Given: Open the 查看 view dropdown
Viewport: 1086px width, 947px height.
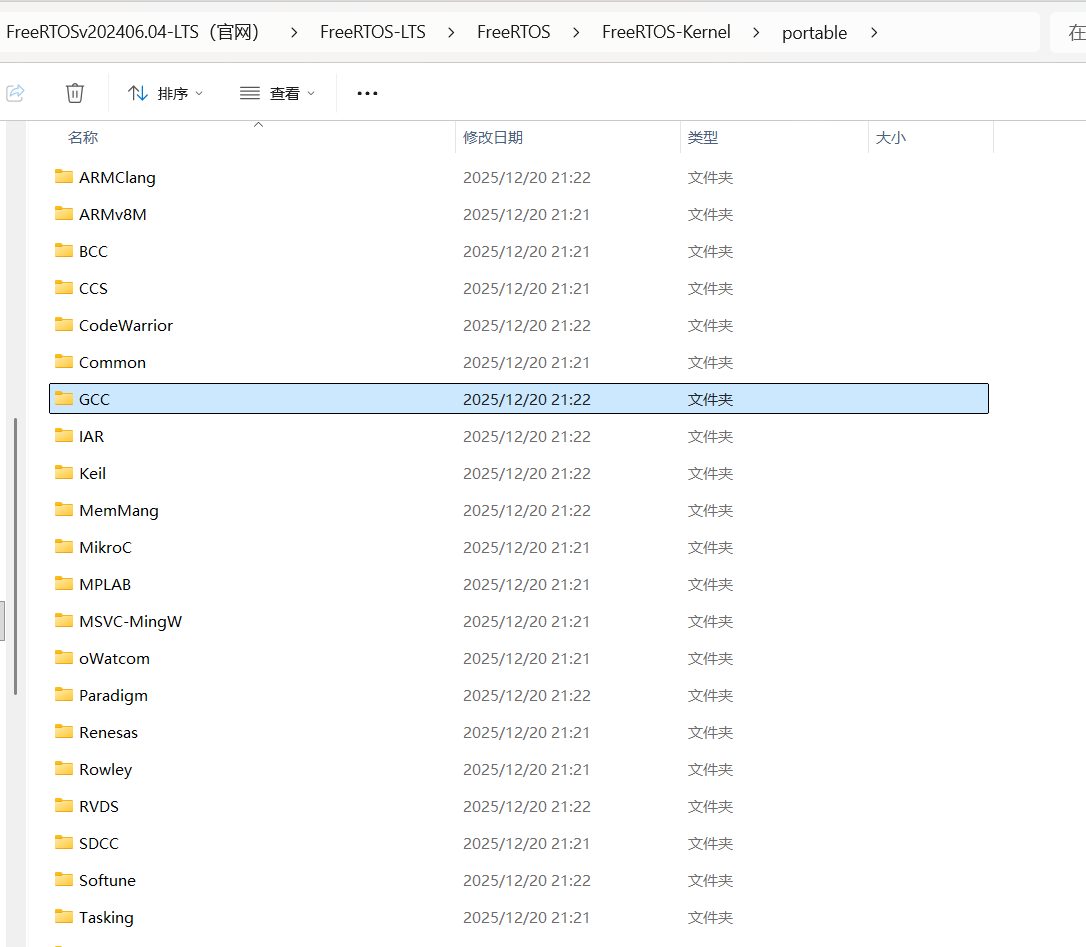Looking at the screenshot, I should 277,94.
